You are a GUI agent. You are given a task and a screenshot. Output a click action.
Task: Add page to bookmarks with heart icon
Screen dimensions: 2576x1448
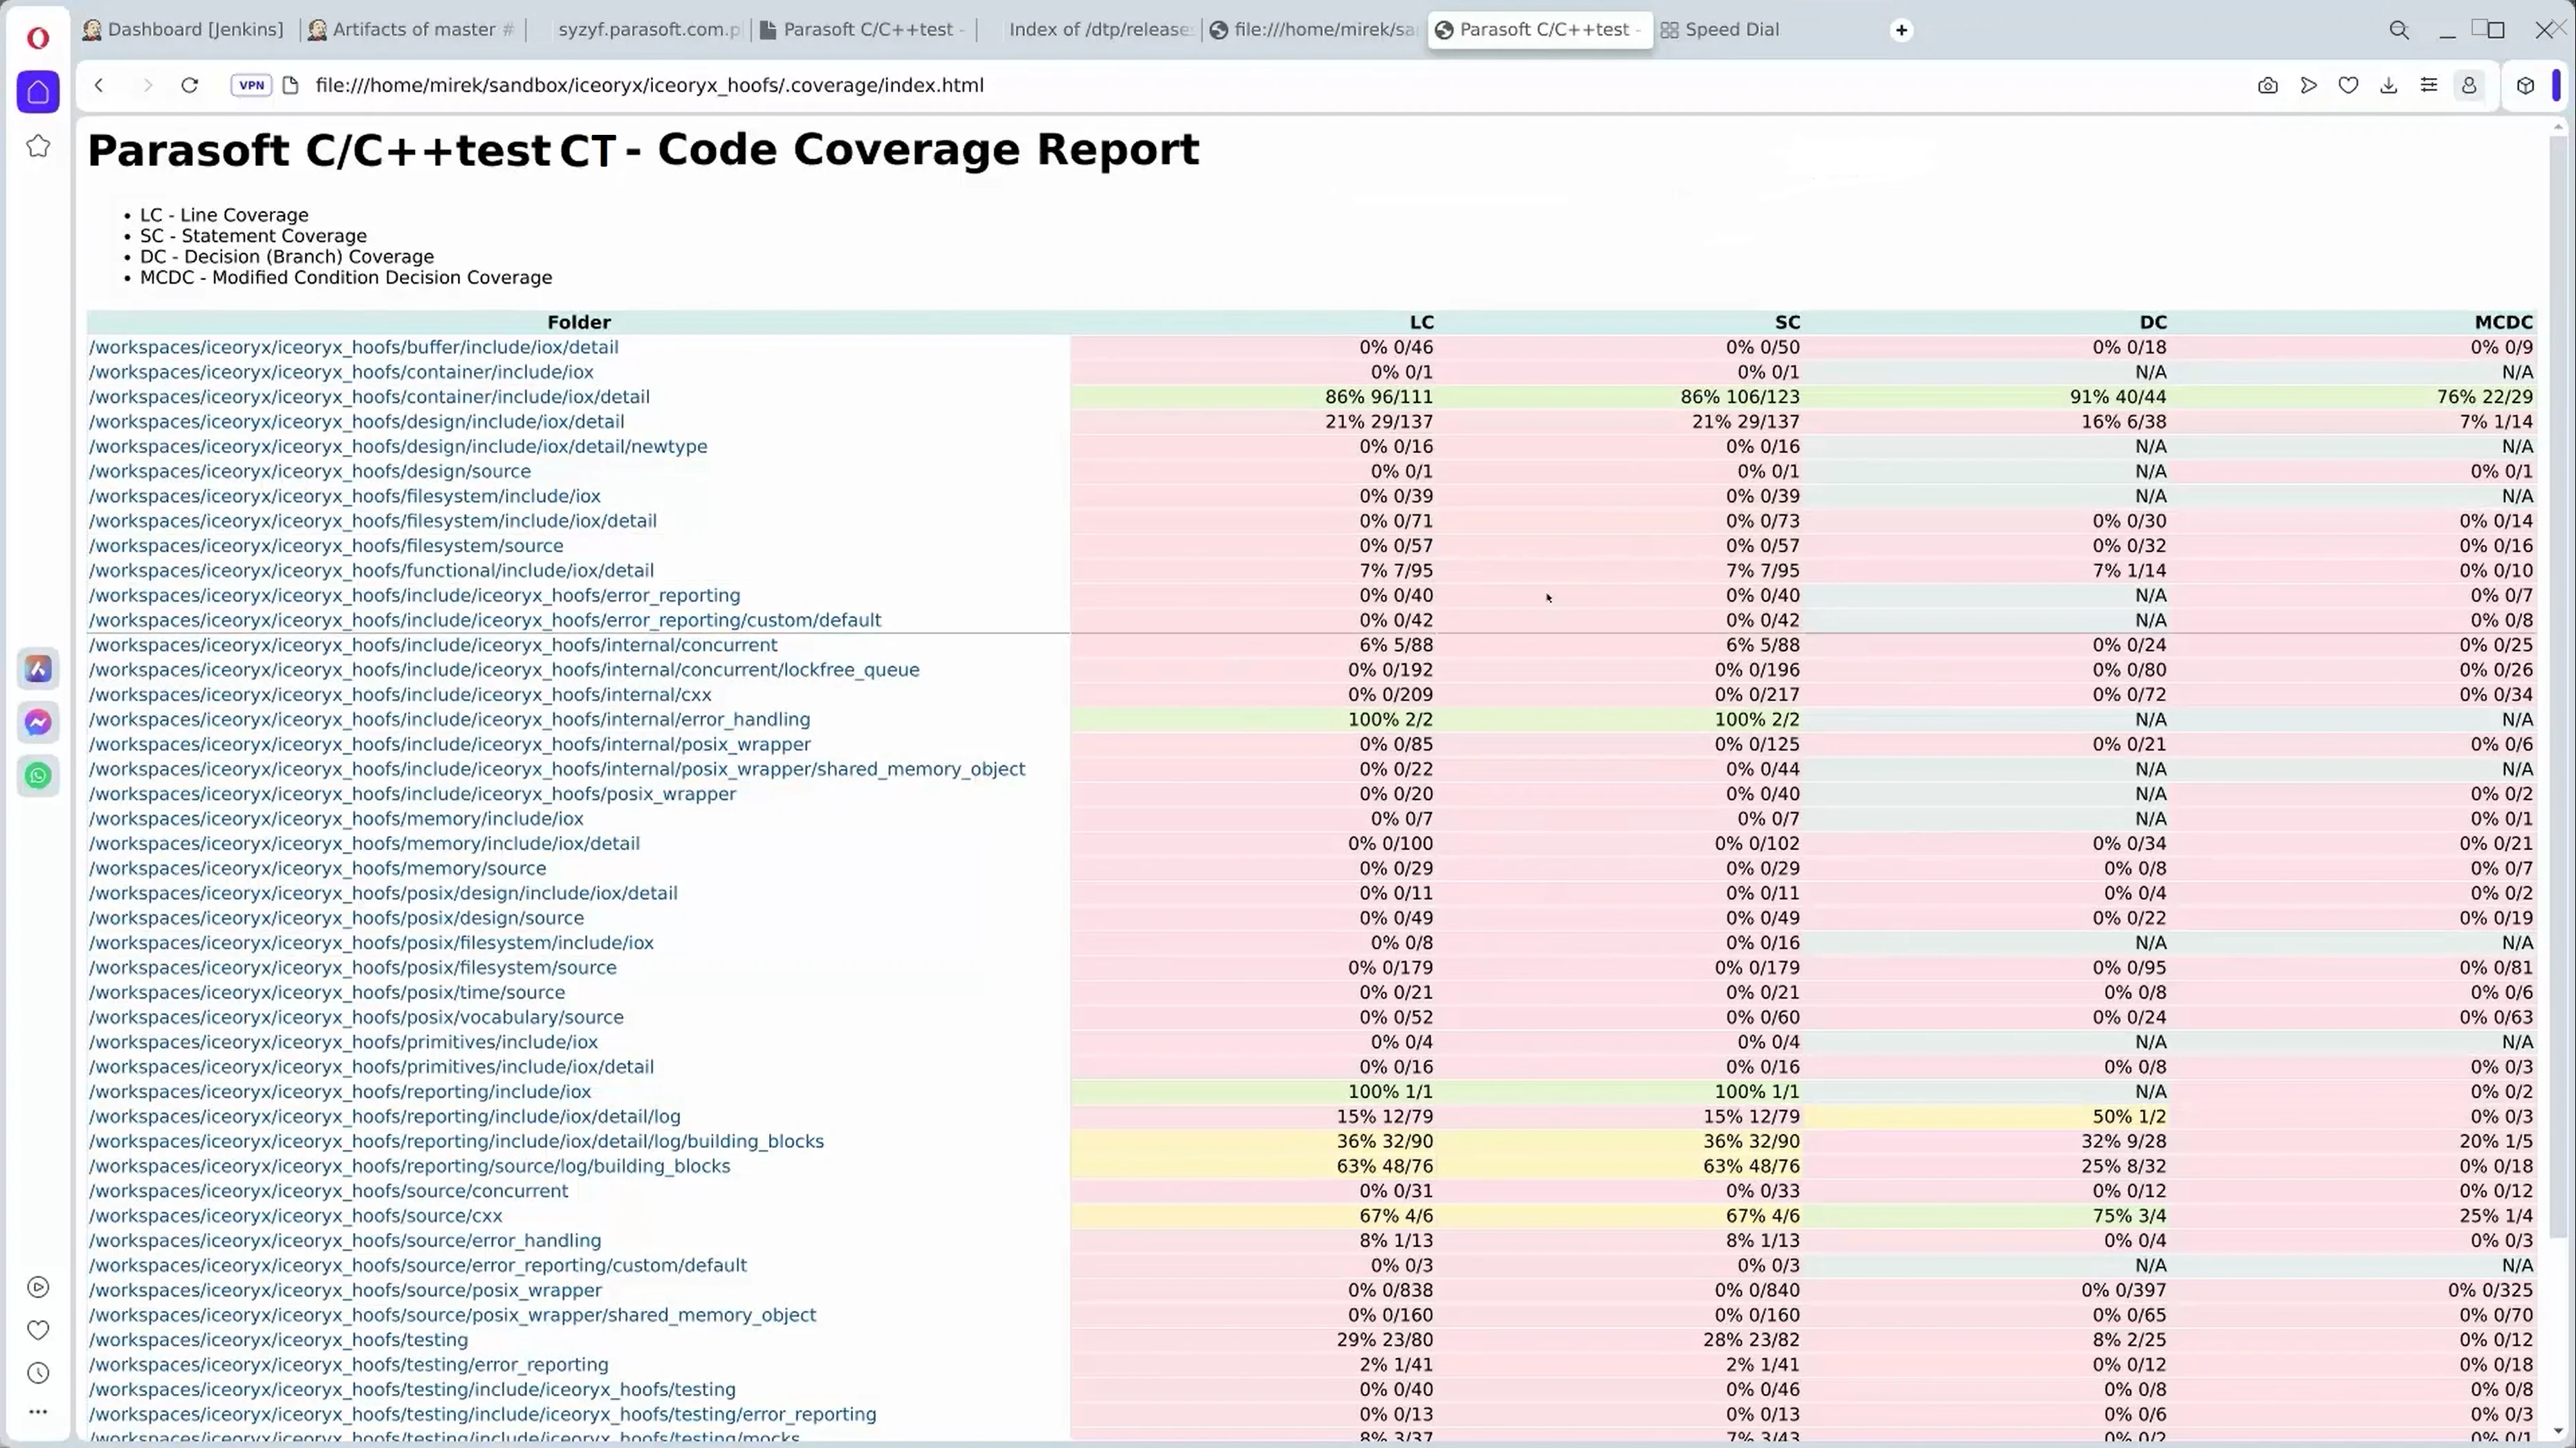(x=2348, y=85)
